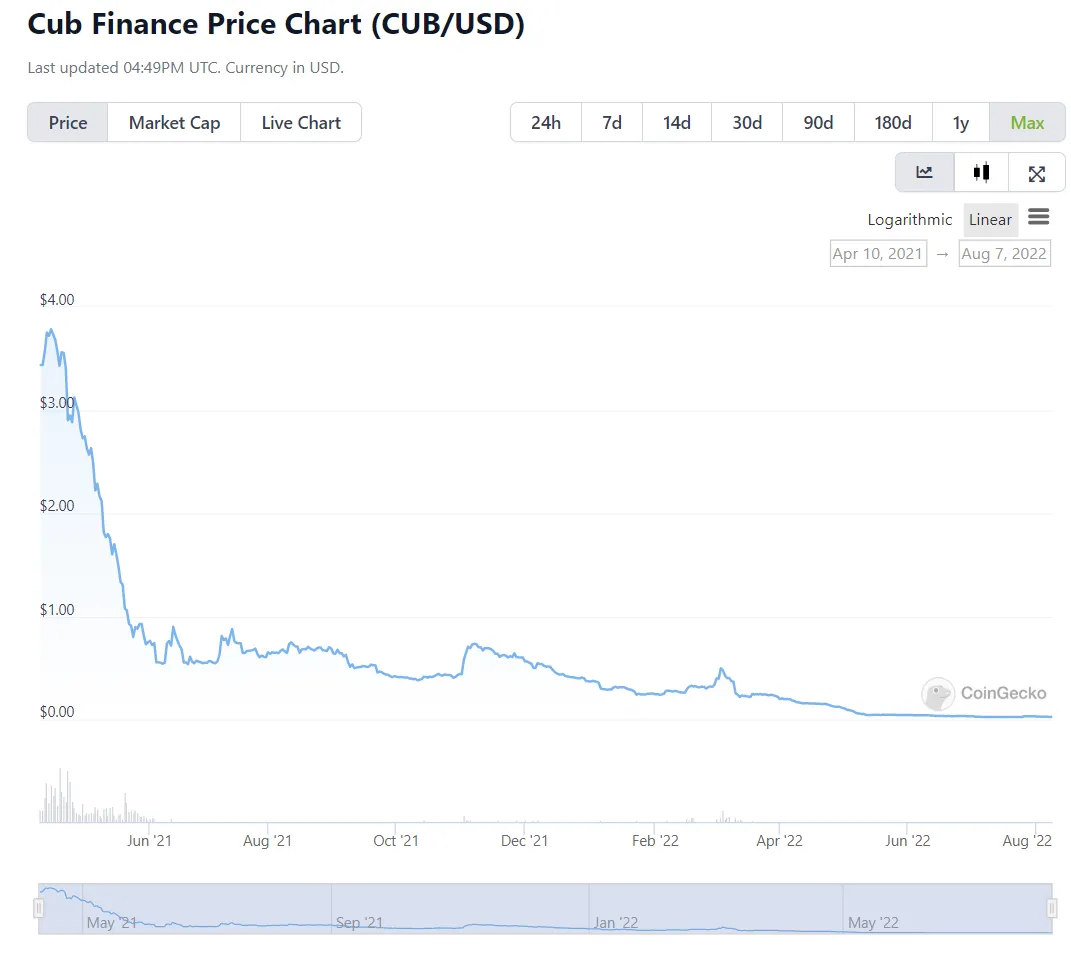Grab right handle of range navigator
1071x958 pixels.
coord(1052,907)
